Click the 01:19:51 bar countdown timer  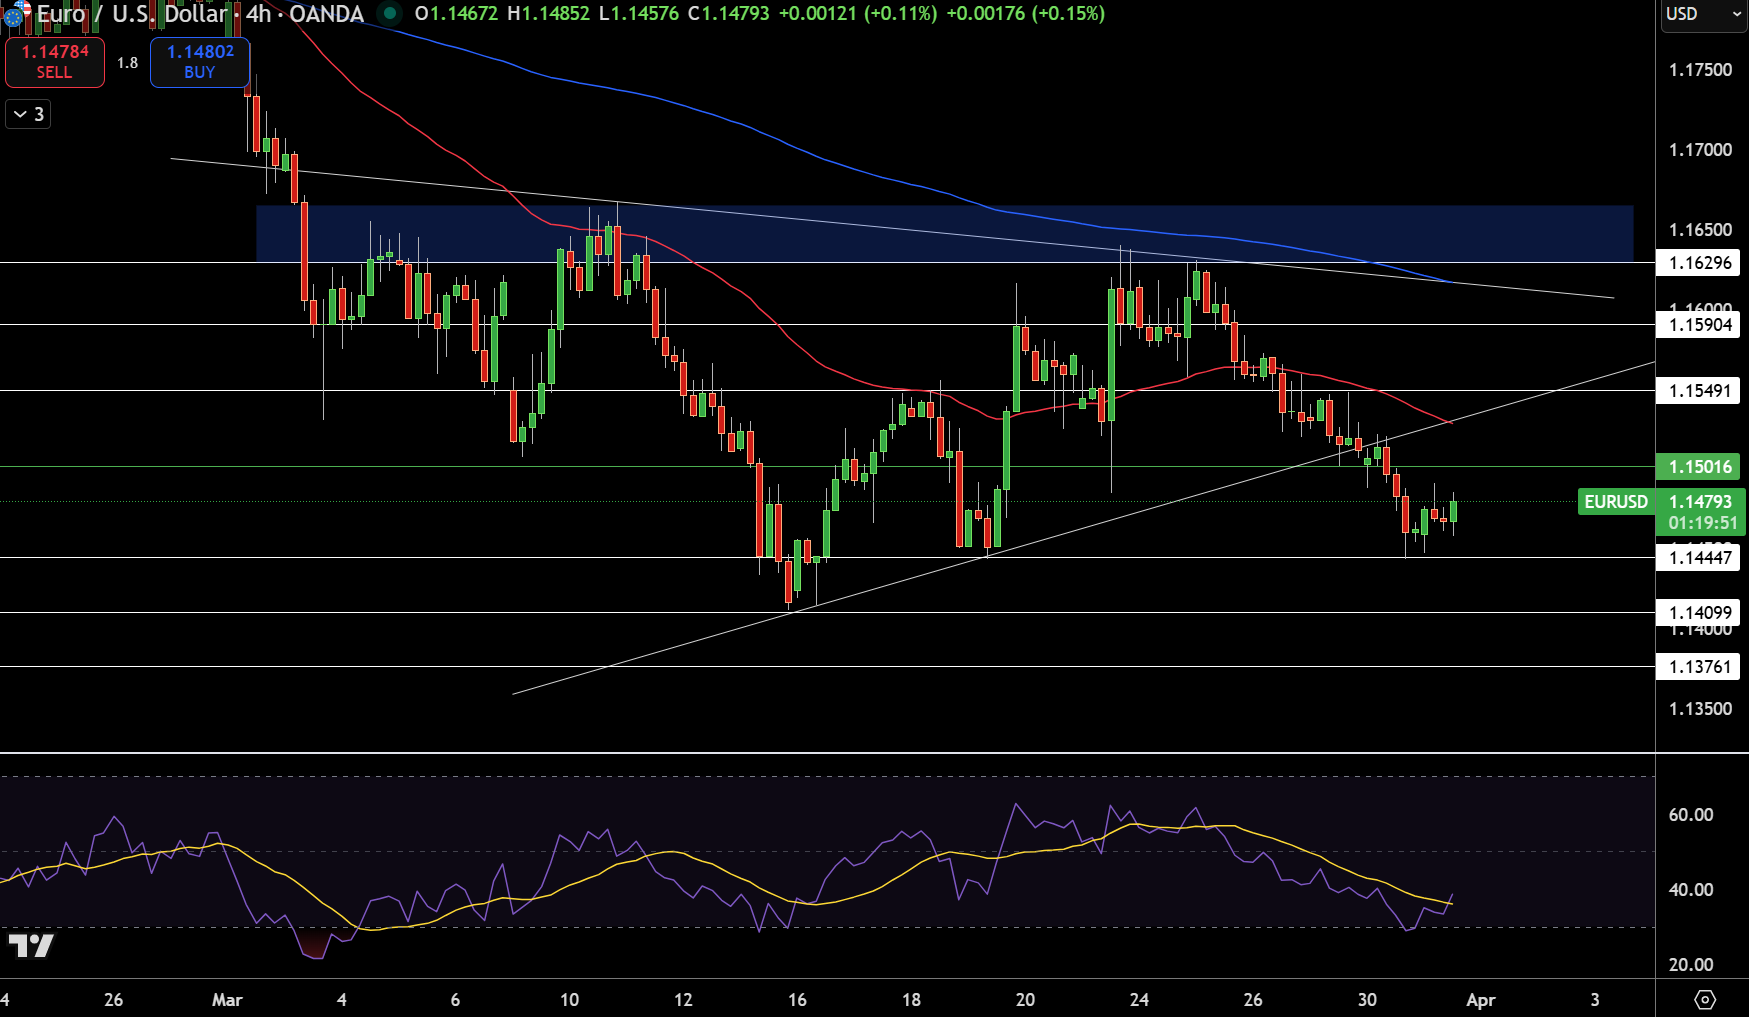(1702, 523)
